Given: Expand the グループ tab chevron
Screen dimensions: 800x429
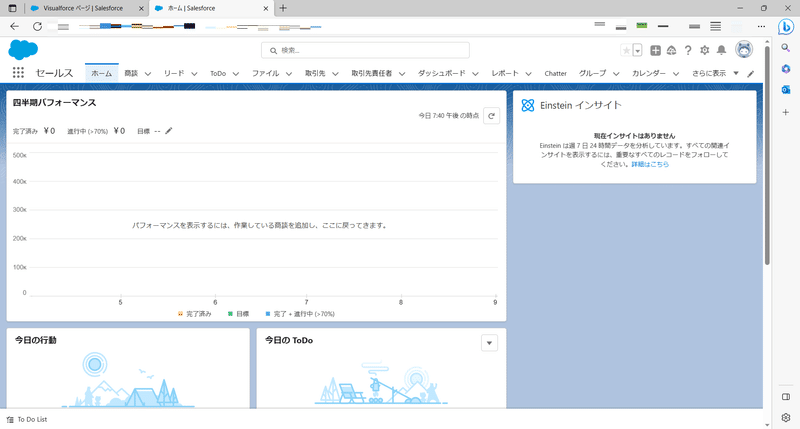Looking at the screenshot, I should 616,73.
